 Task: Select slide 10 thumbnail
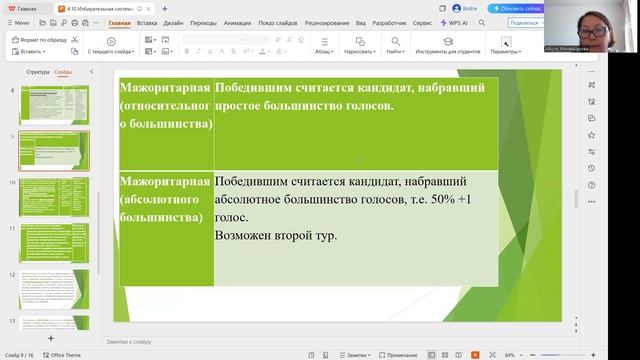[x=54, y=197]
